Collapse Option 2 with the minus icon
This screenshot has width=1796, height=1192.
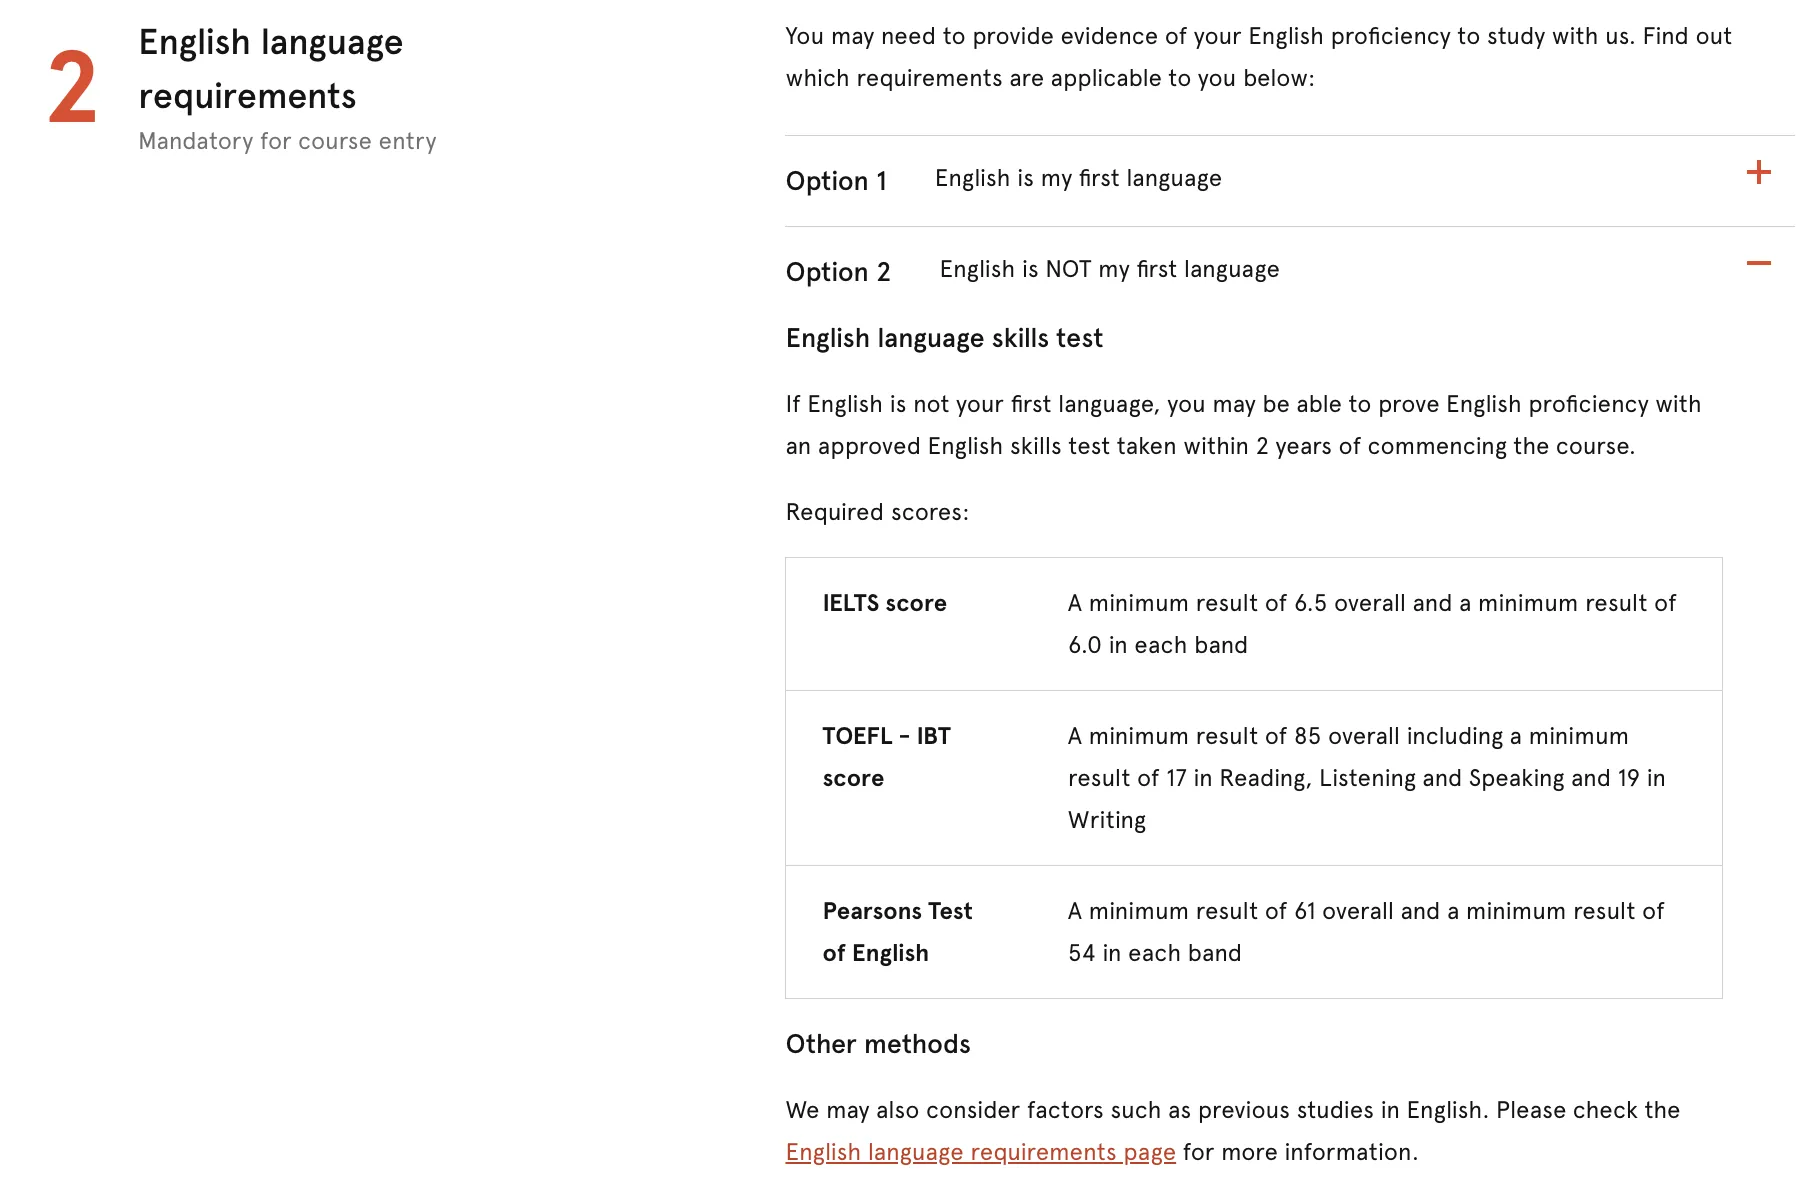click(x=1758, y=263)
